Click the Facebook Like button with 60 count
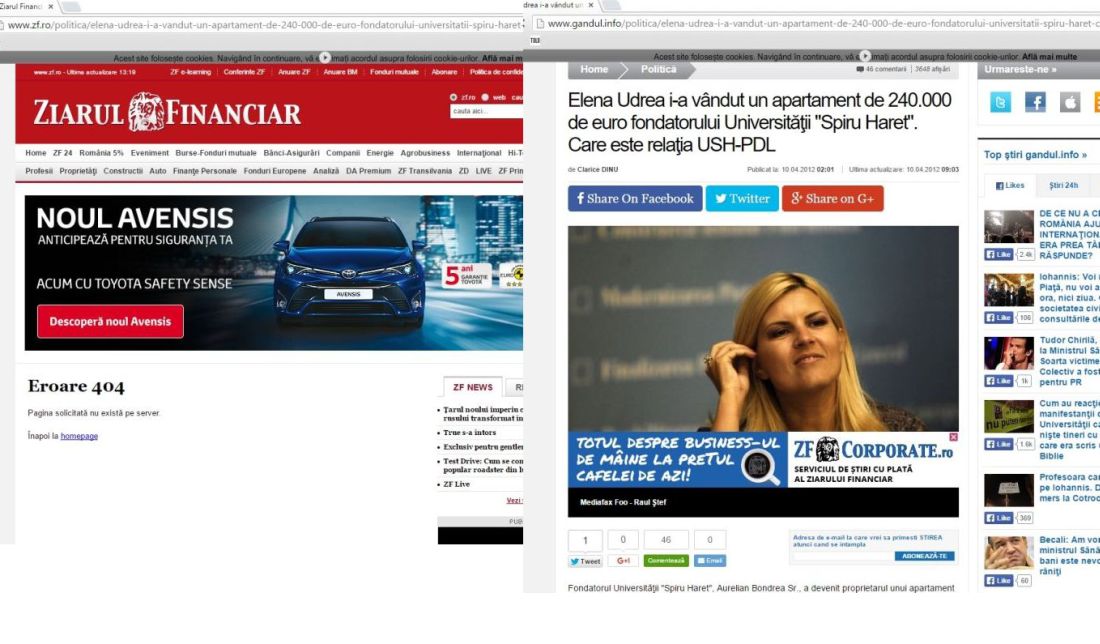1100x644 pixels. pos(999,580)
